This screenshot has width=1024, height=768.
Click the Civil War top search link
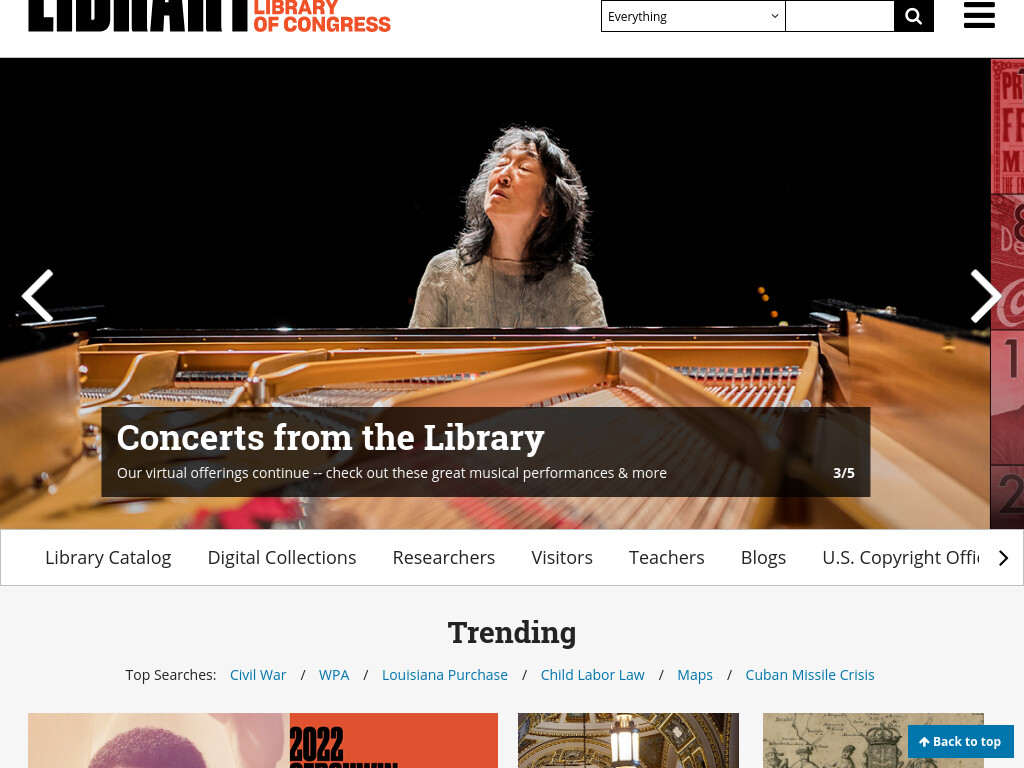coord(258,675)
